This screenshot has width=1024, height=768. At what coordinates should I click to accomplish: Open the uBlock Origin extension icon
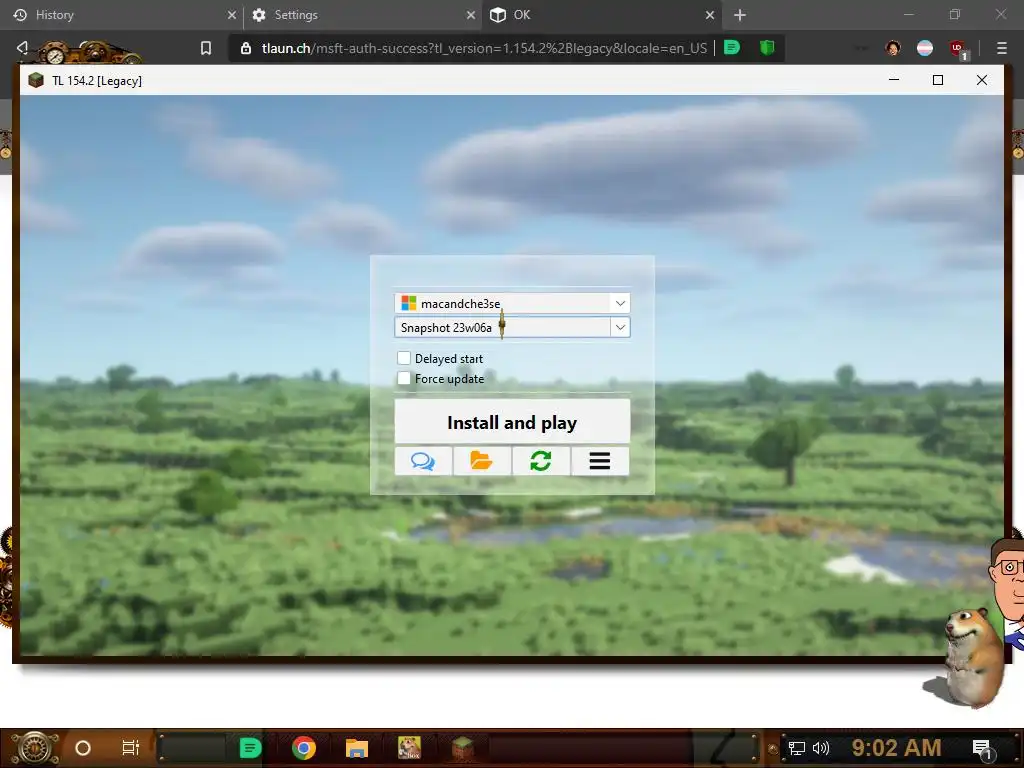(958, 49)
